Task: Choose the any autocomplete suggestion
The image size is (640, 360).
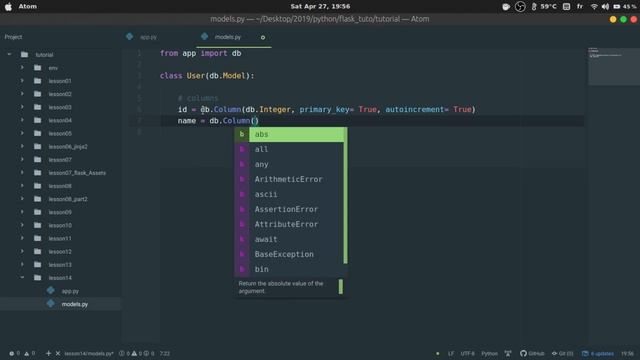Action: 289,164
